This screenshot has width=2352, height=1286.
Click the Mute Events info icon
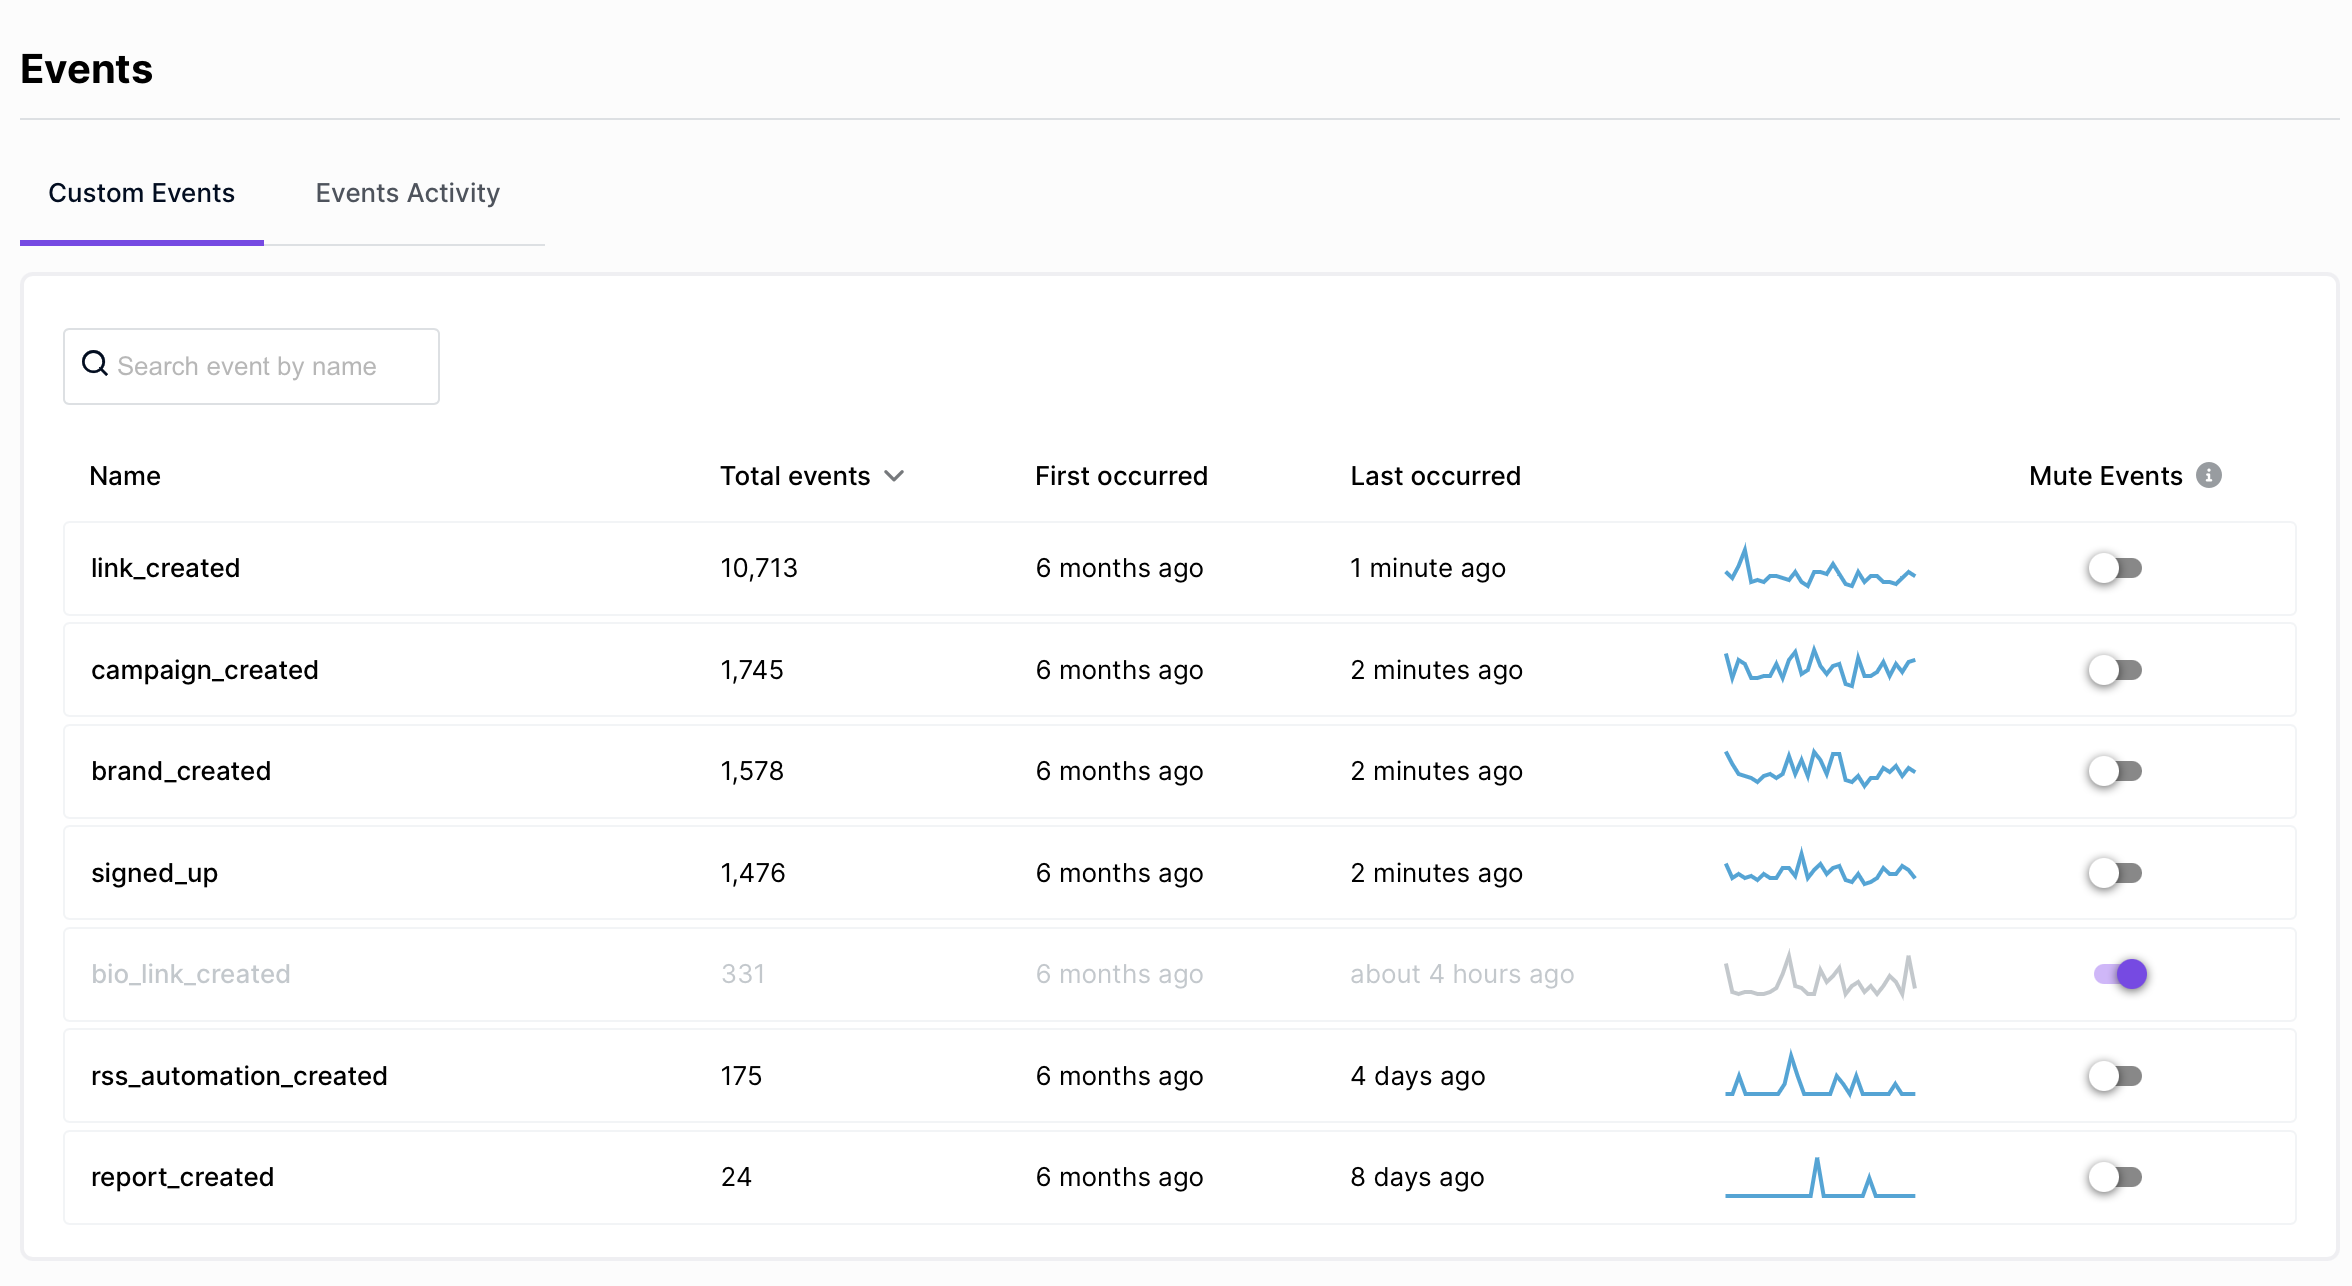click(2209, 476)
